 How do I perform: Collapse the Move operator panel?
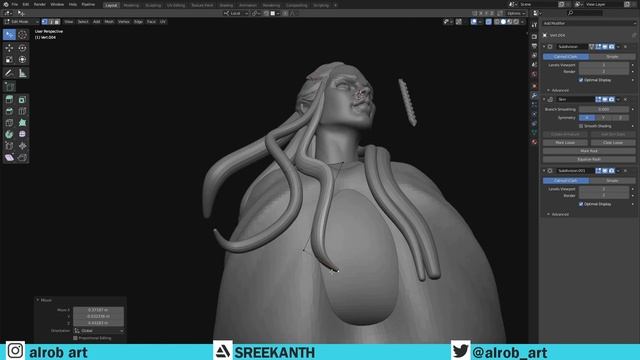38,300
